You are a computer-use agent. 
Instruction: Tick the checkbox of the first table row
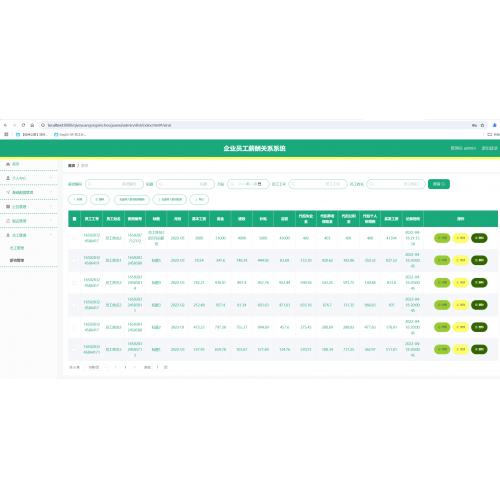pyautogui.click(x=74, y=238)
